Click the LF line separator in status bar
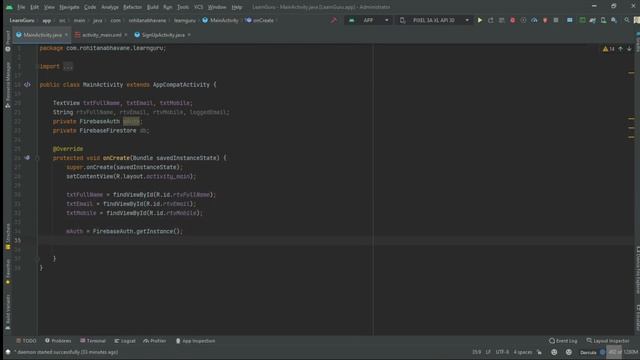The width and height of the screenshot is (640, 360). tap(488, 352)
